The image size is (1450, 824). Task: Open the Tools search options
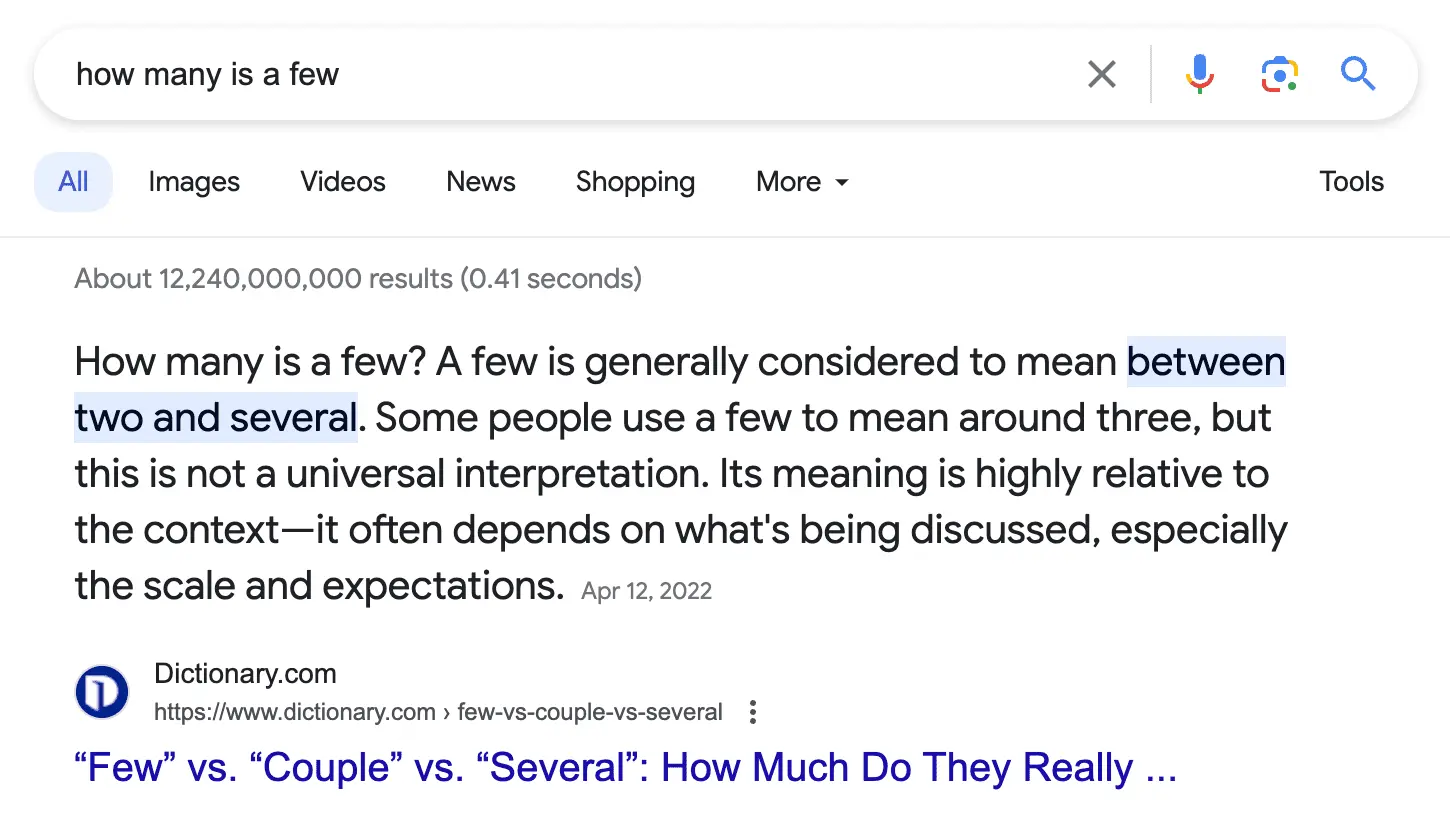tap(1351, 182)
